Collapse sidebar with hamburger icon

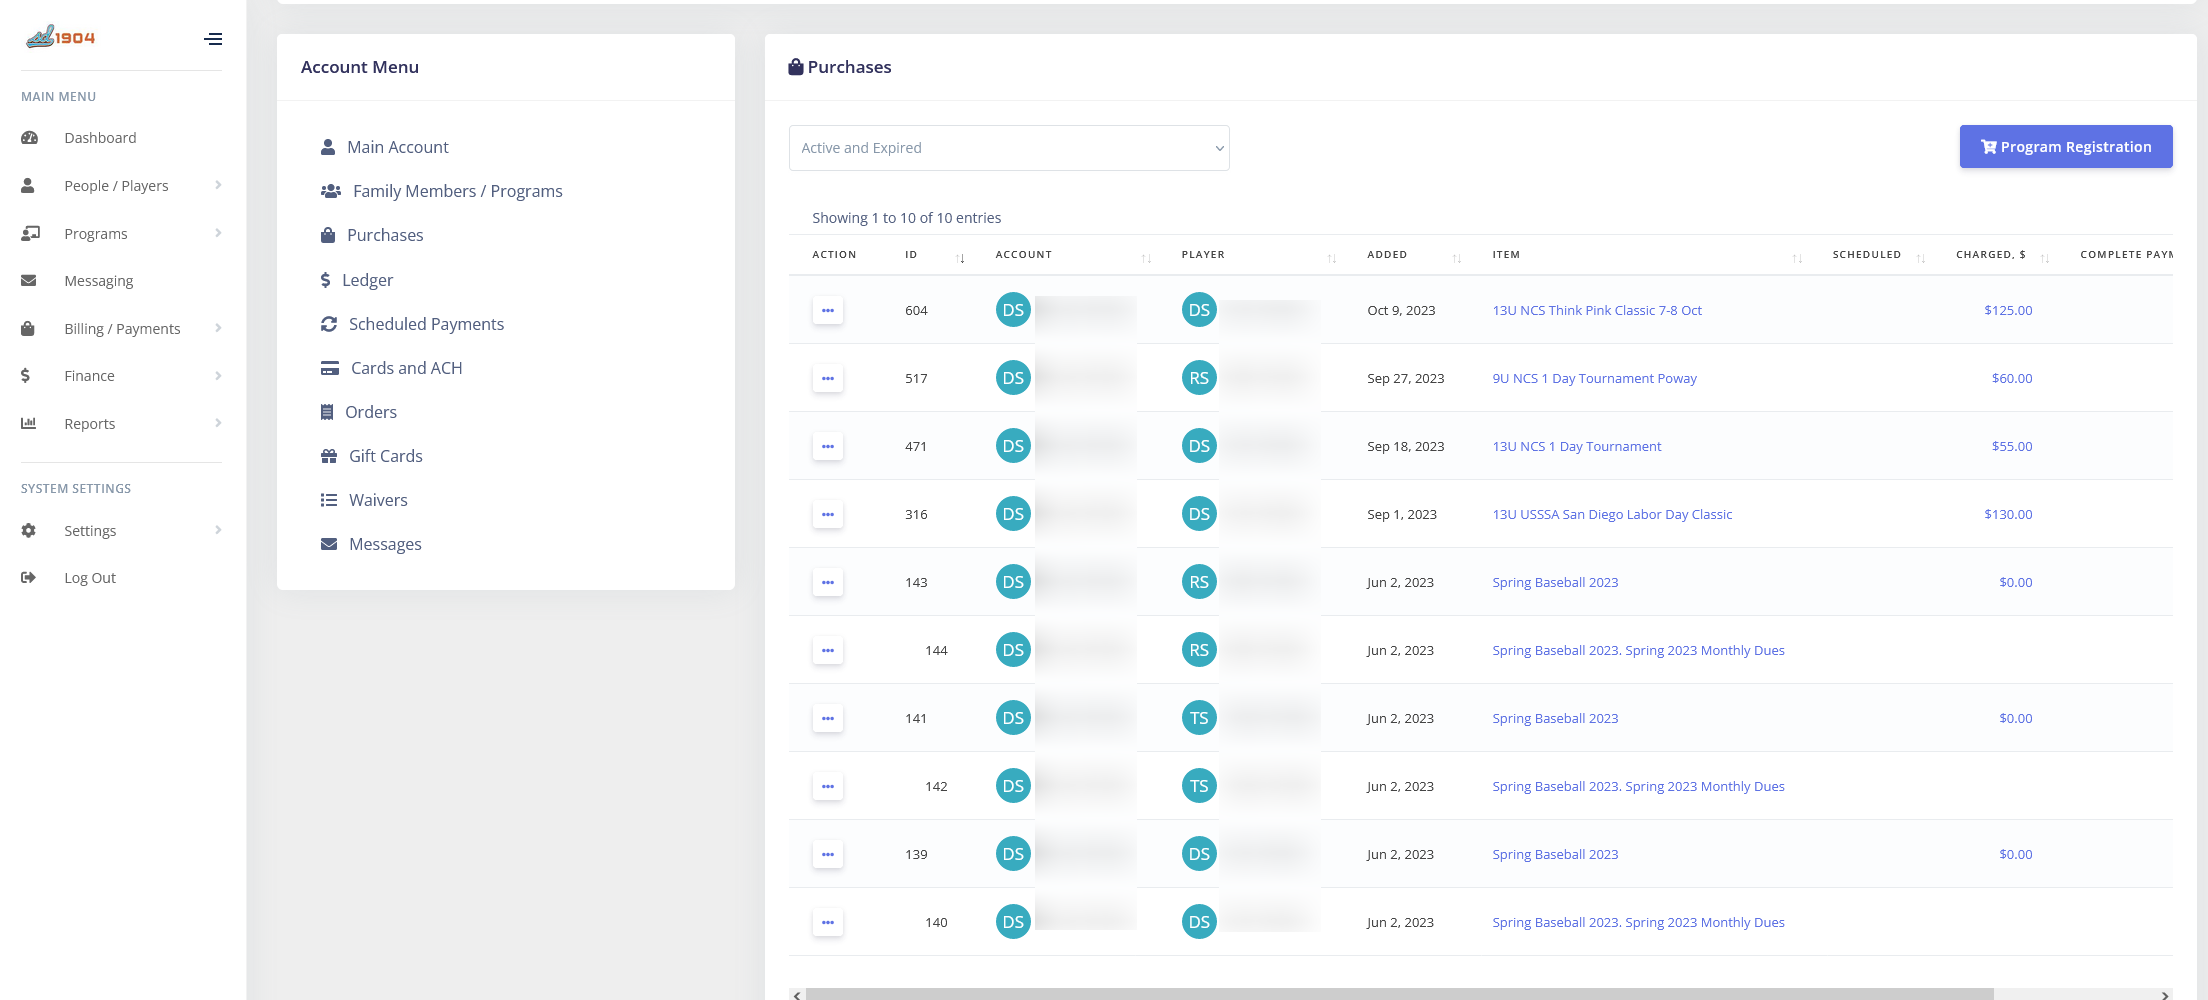(213, 39)
